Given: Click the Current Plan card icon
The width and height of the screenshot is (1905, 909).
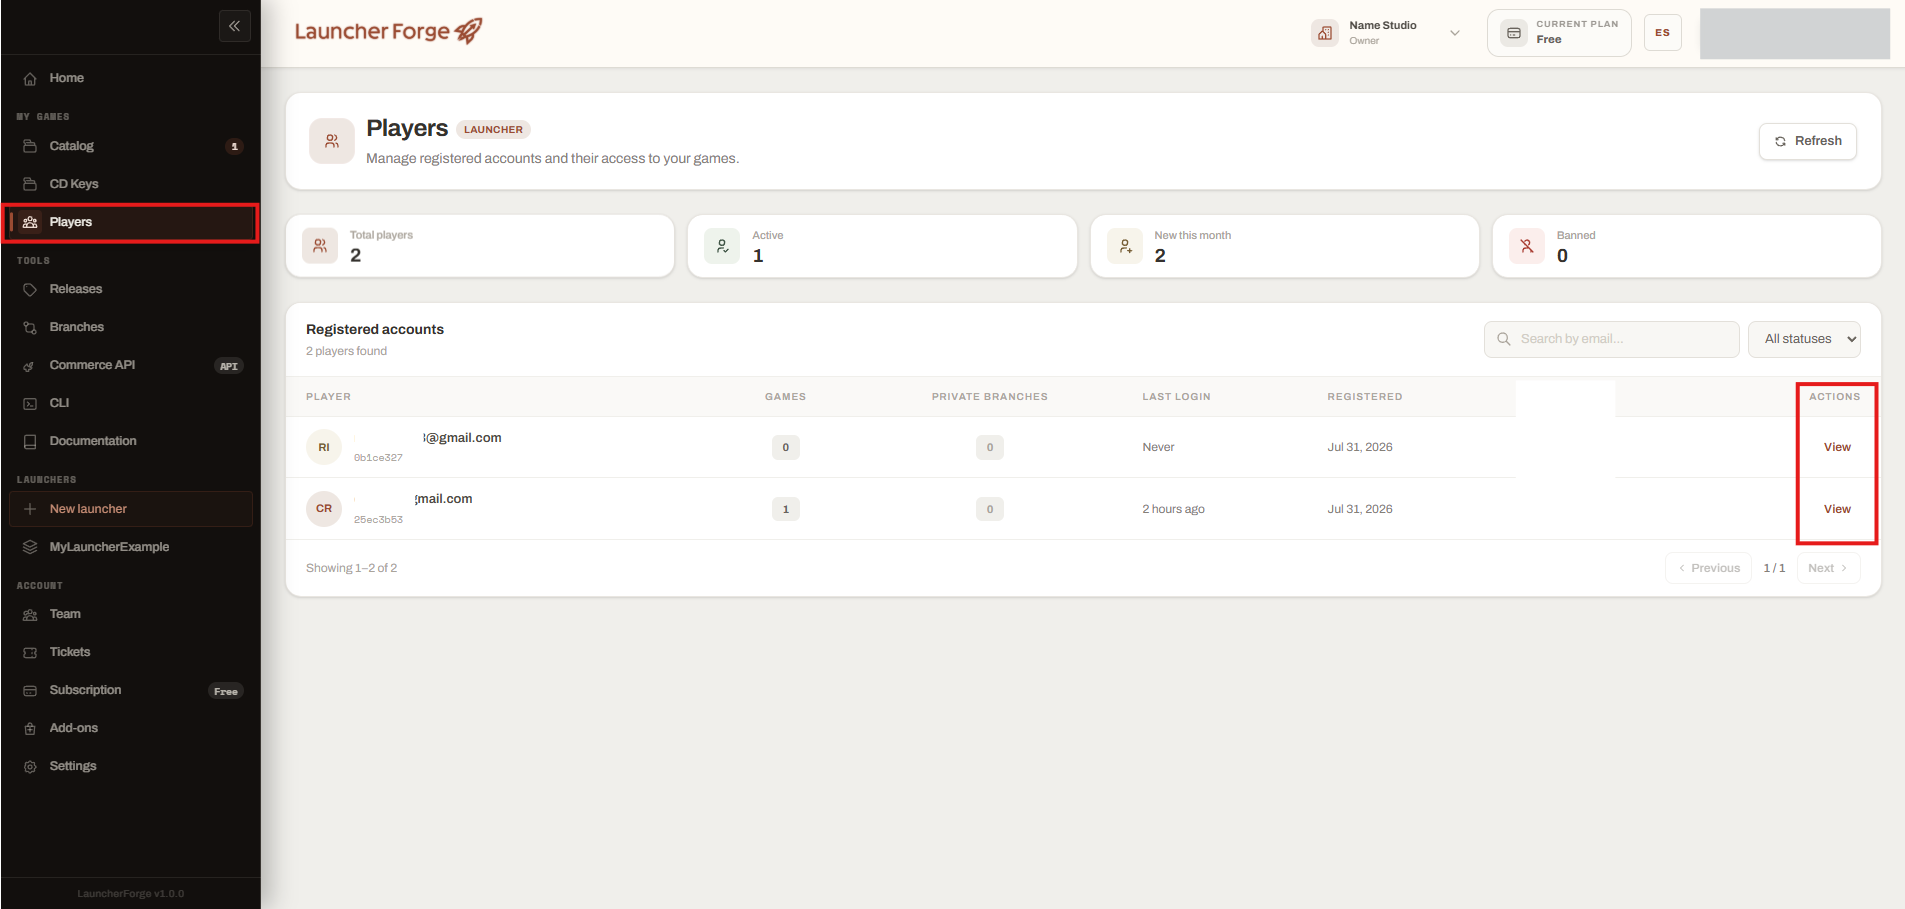Looking at the screenshot, I should point(1514,33).
